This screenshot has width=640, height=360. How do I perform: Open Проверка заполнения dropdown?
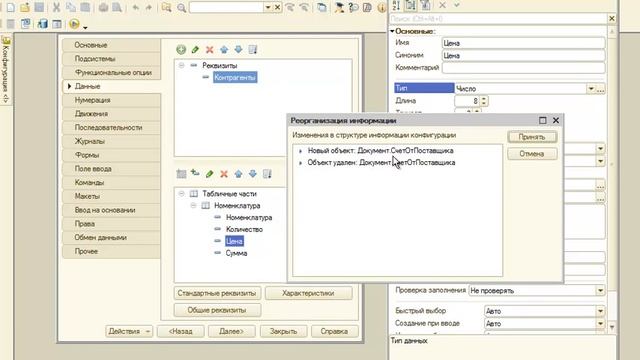point(600,291)
